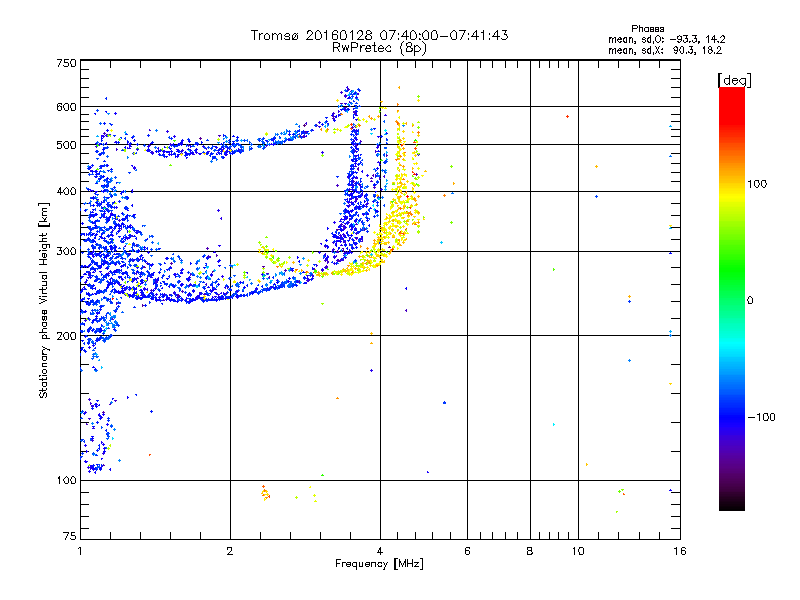The width and height of the screenshot is (800, 600).
Task: Click the 'Stationary phase Virtual Height [km]' axis label
Action: click(x=43, y=301)
